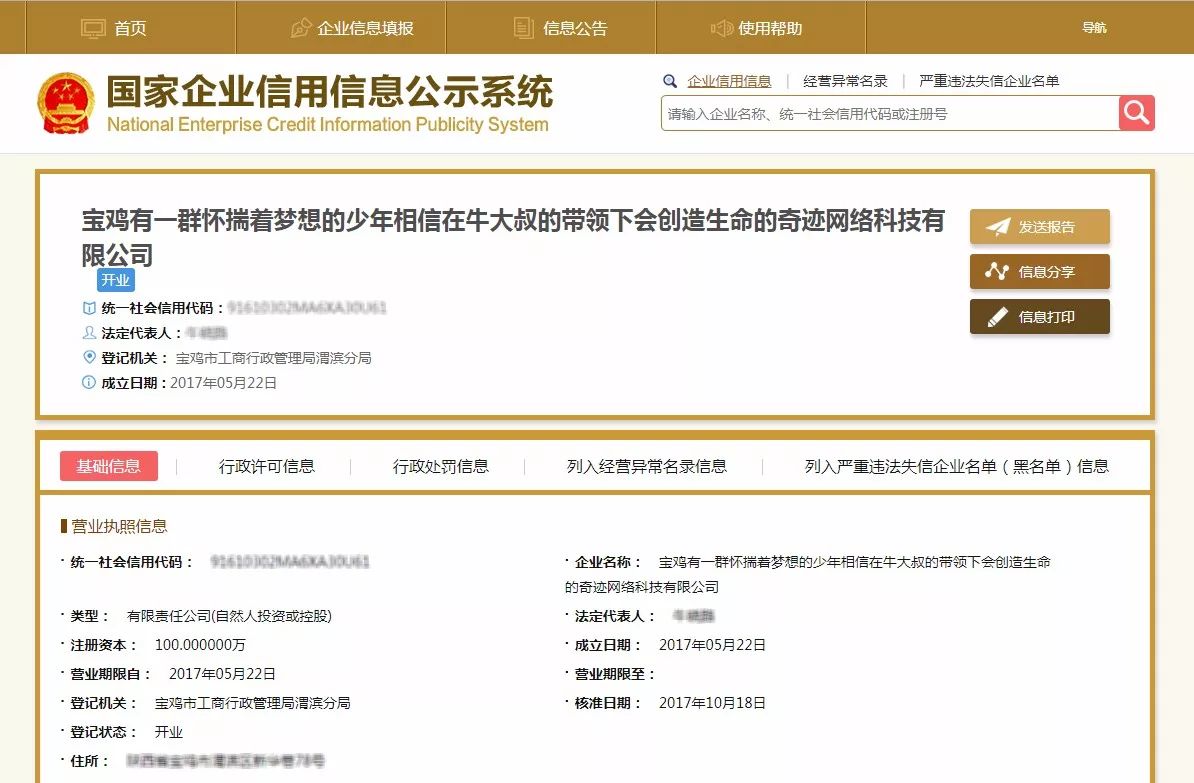Switch to the 列入经营异常名录信息 tab
Image resolution: width=1194 pixels, height=783 pixels.
click(646, 466)
